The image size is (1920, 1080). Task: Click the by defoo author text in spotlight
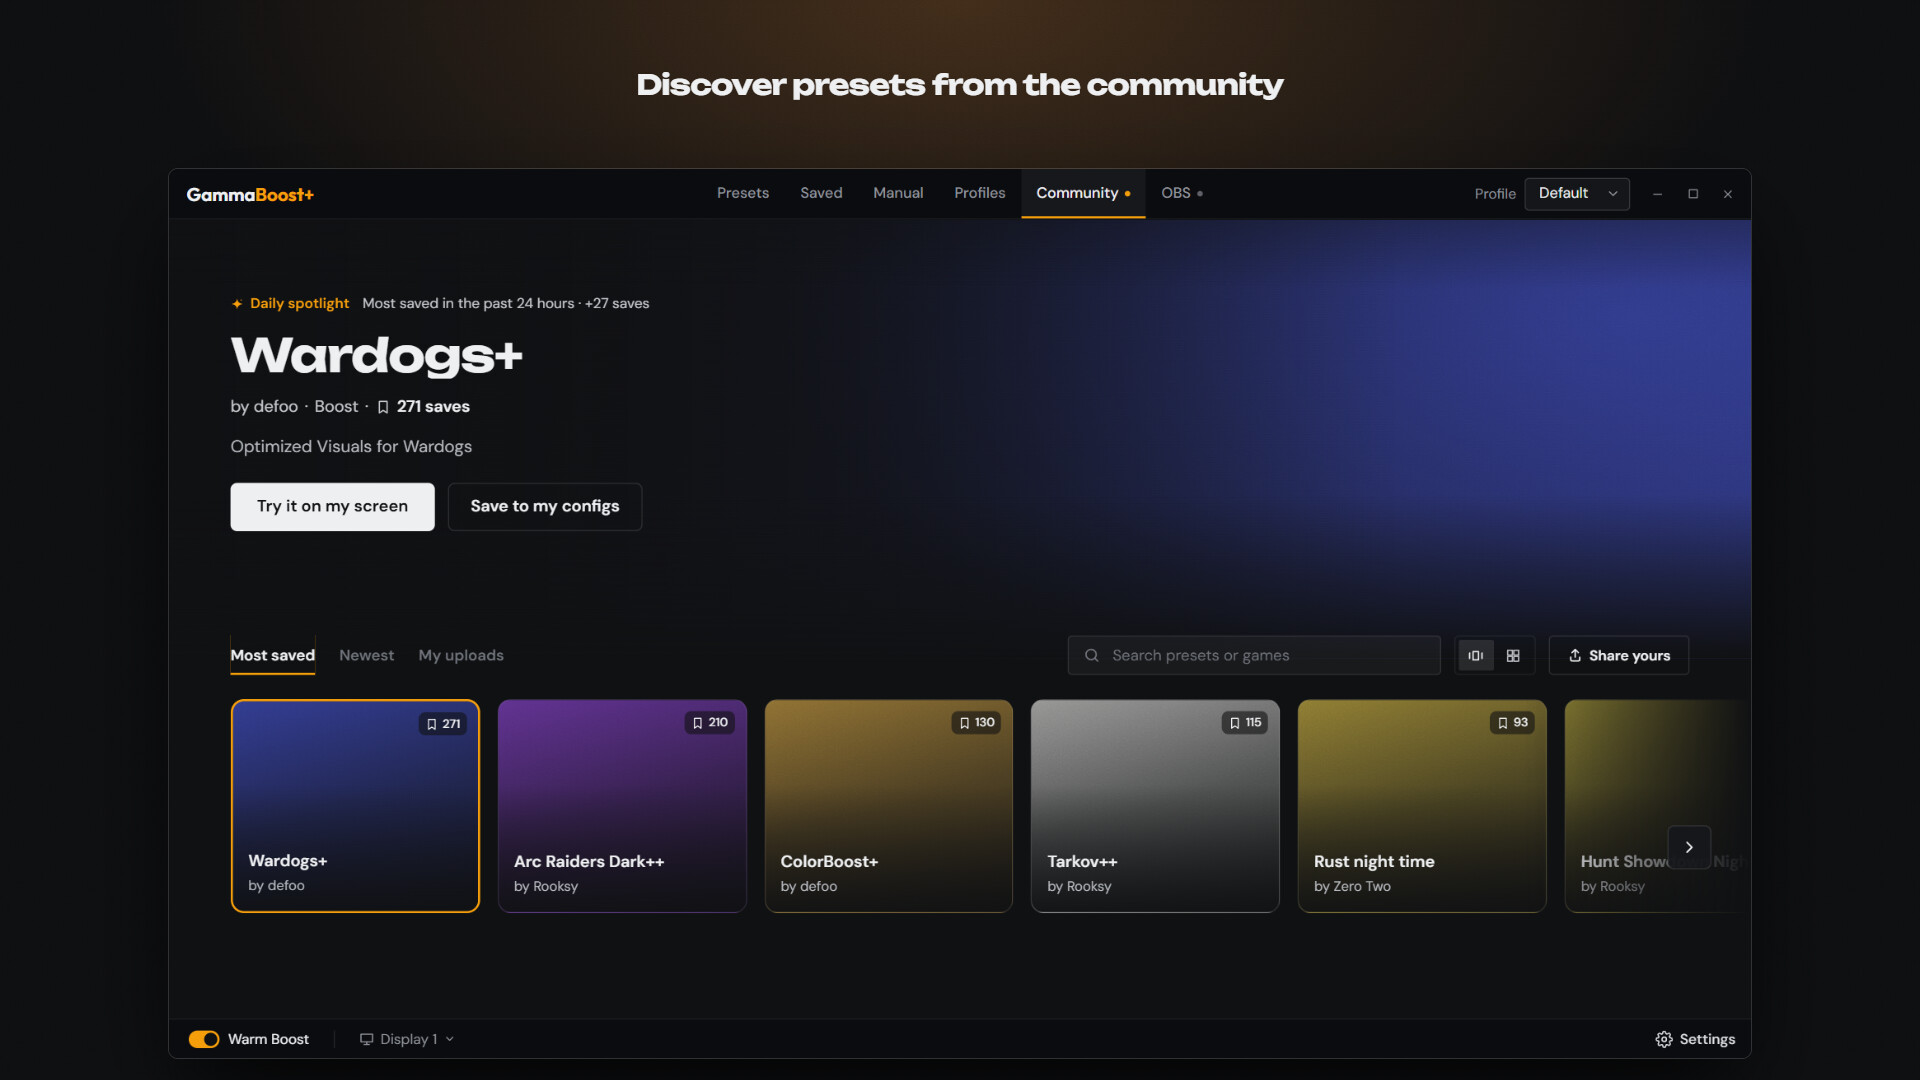click(264, 407)
